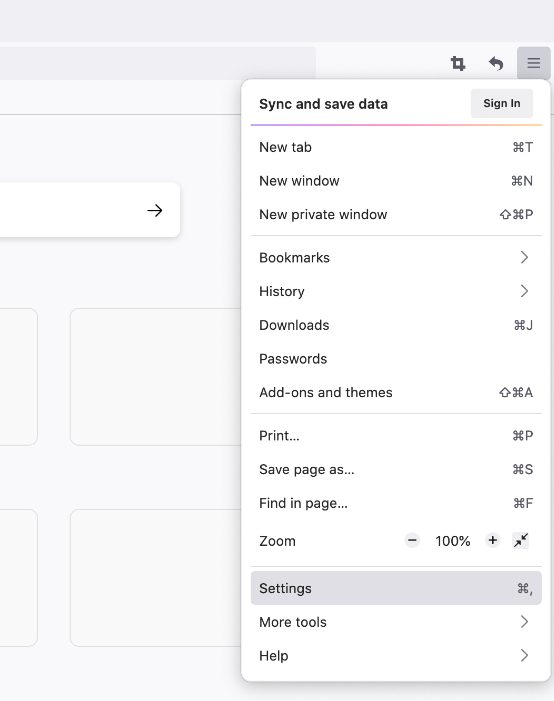Open Settings from the menu
The height and width of the screenshot is (701, 554).
coord(396,588)
